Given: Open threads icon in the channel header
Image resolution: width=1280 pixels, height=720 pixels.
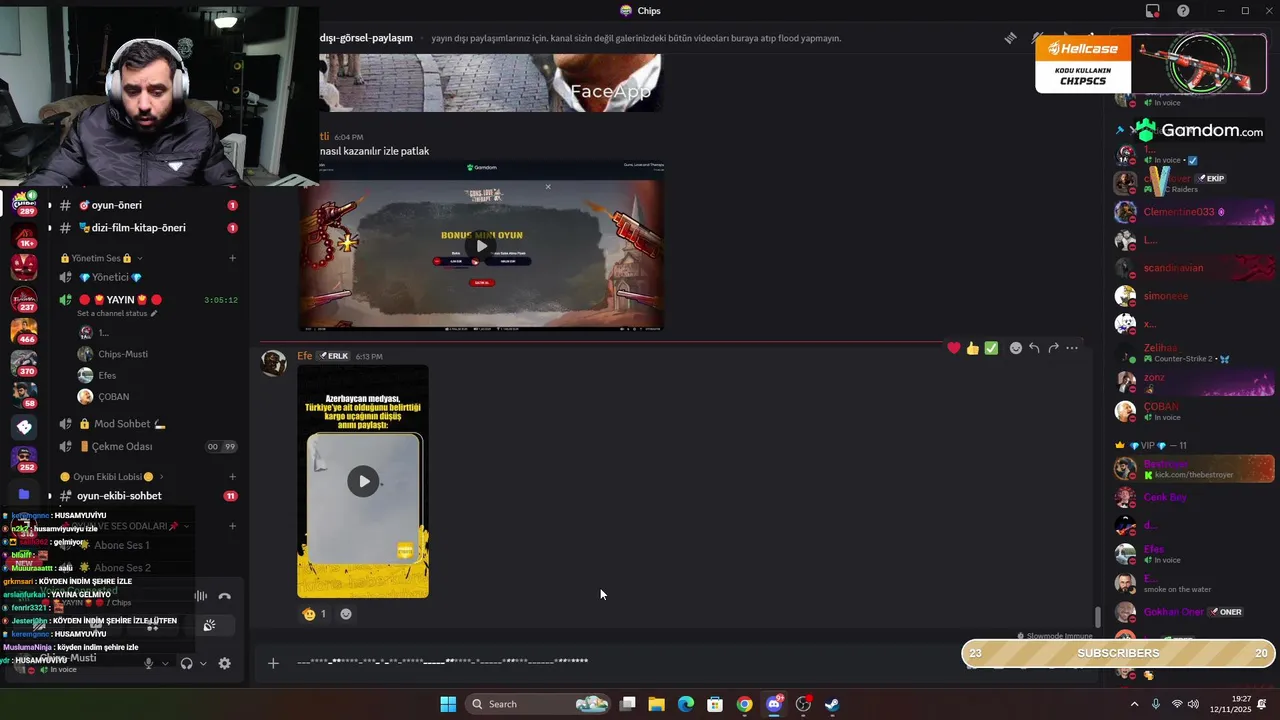Looking at the screenshot, I should (x=1011, y=38).
